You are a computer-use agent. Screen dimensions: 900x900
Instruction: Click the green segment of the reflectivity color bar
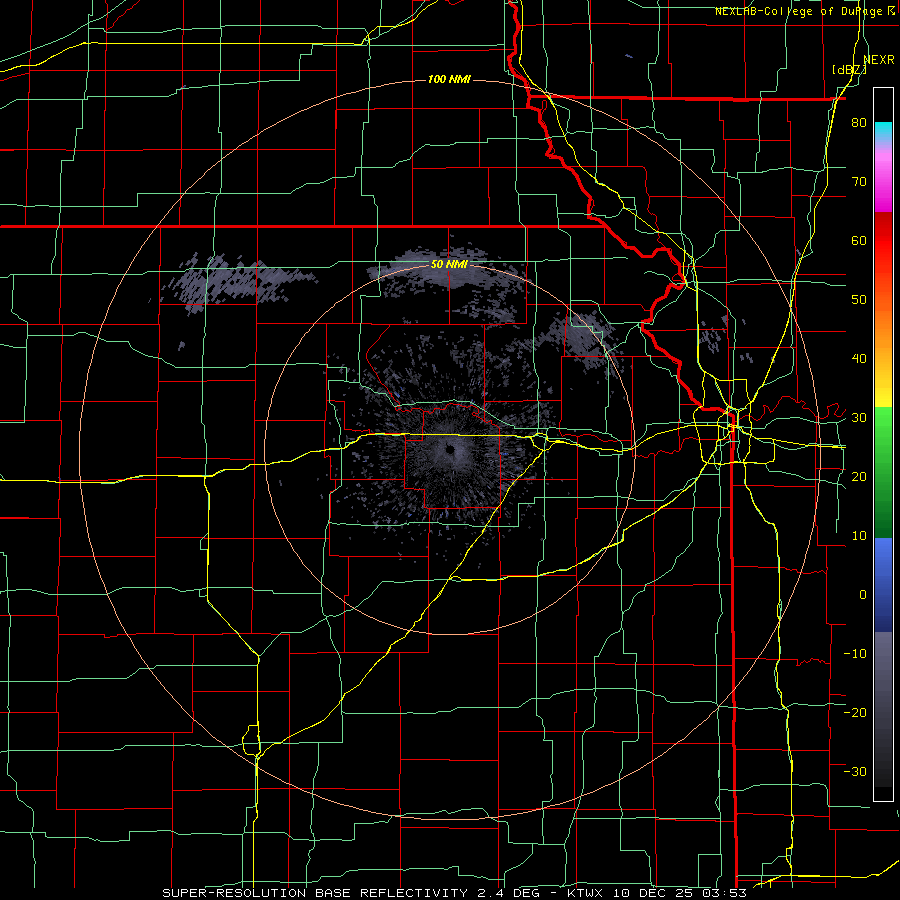point(883,472)
